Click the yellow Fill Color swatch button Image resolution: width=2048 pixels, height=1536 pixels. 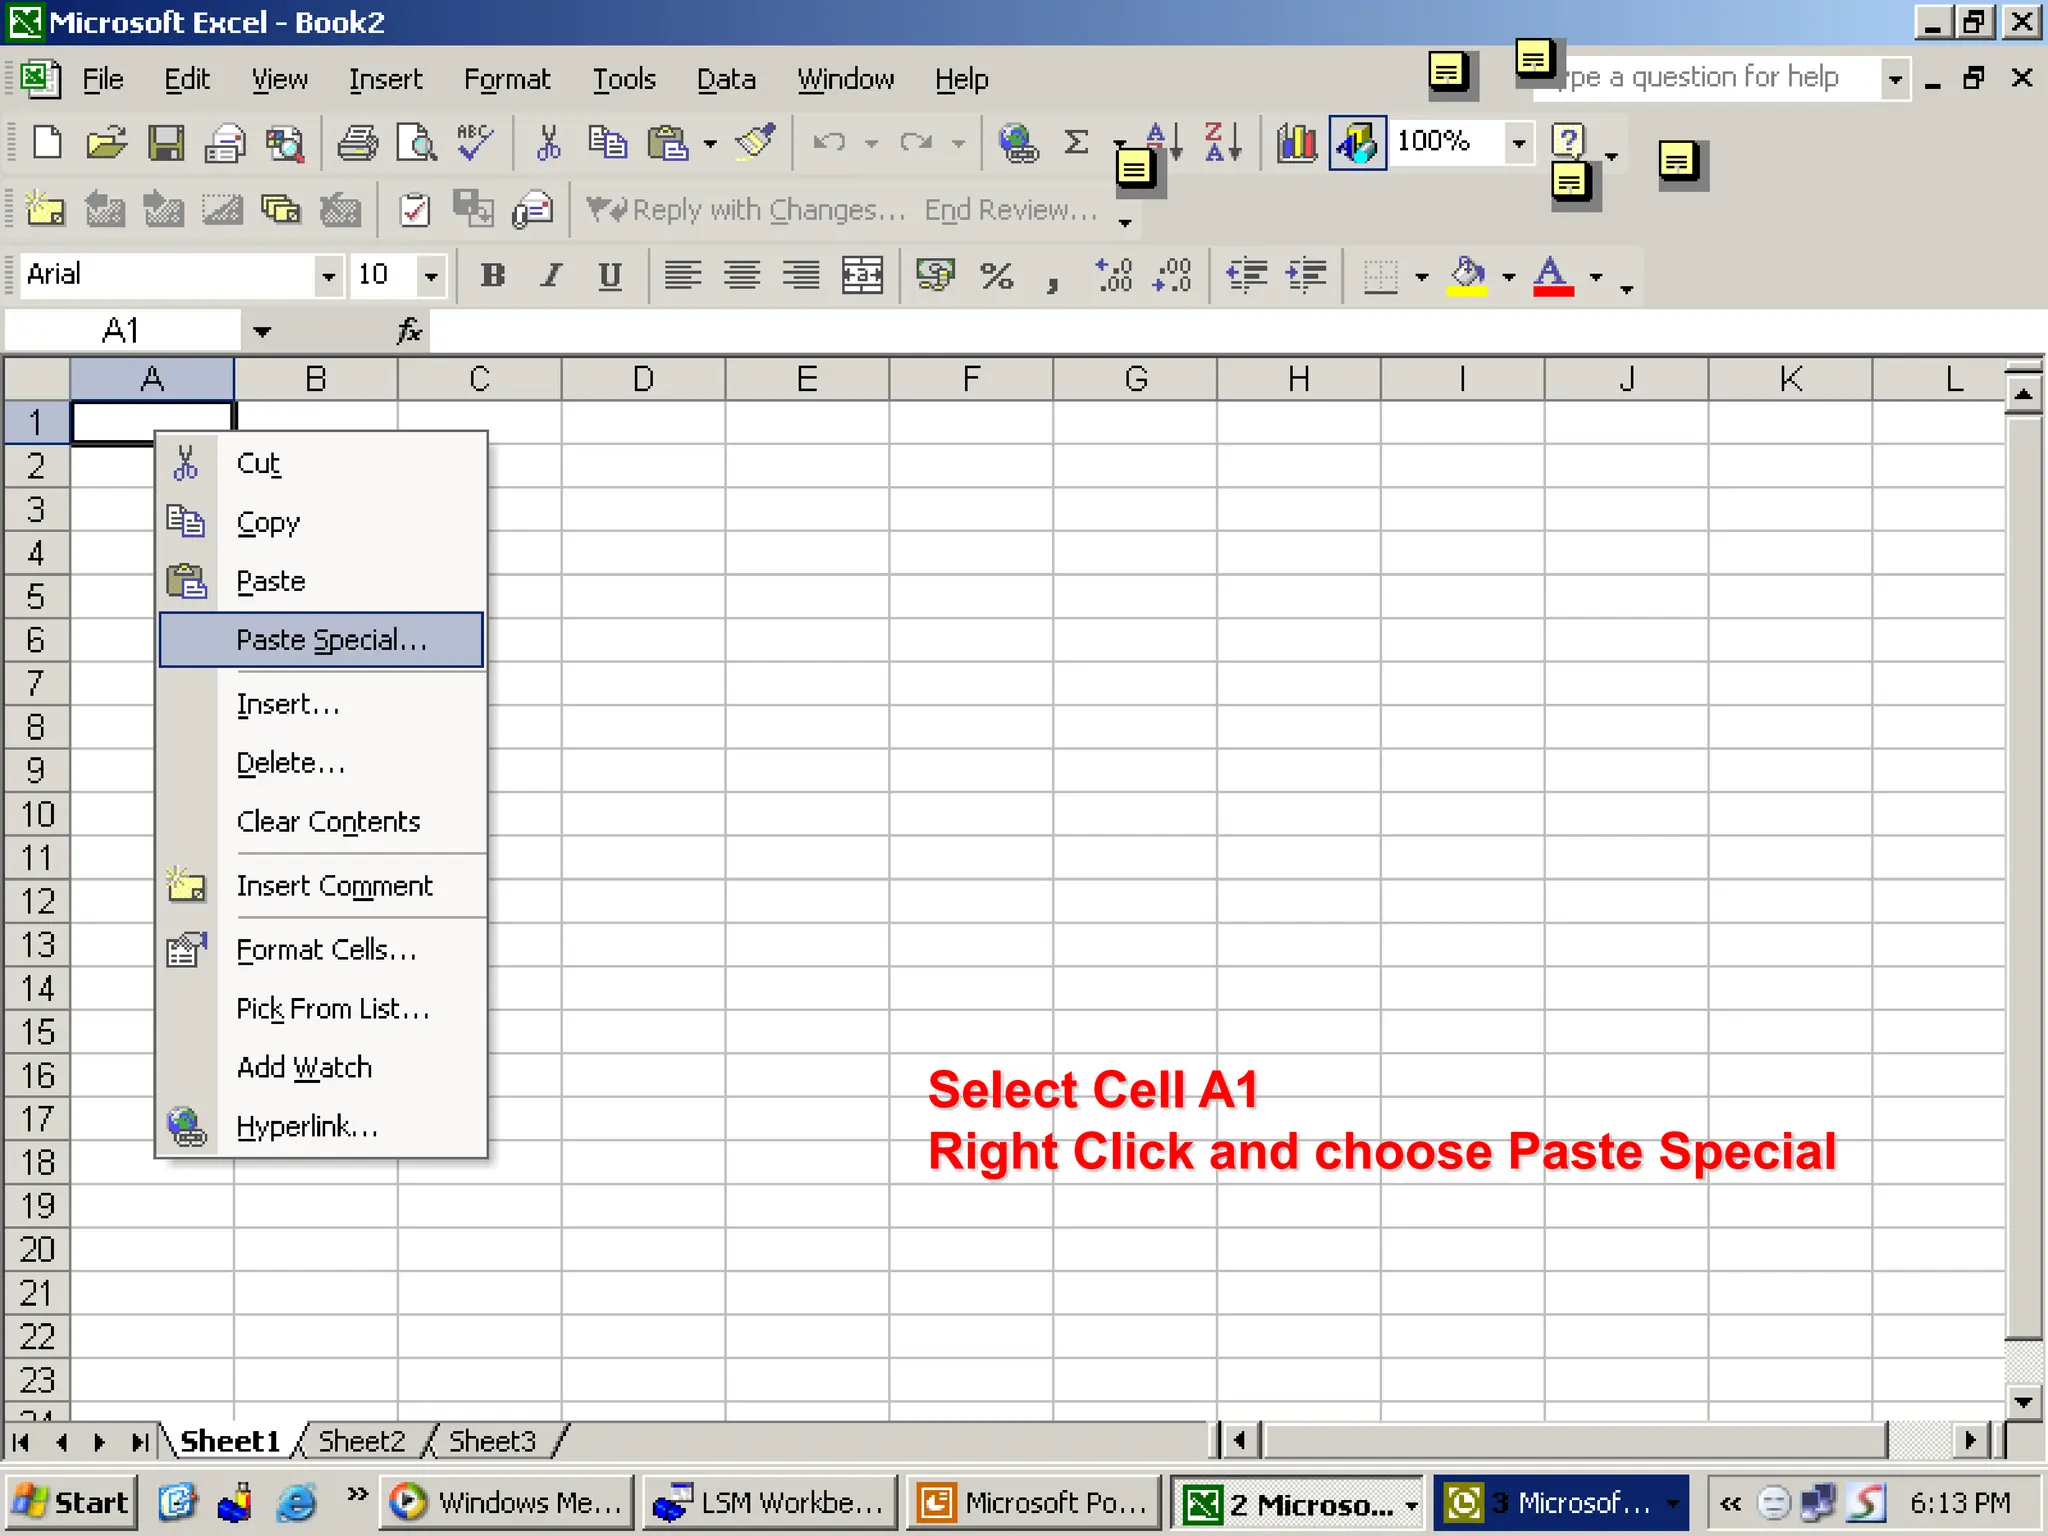1467,275
